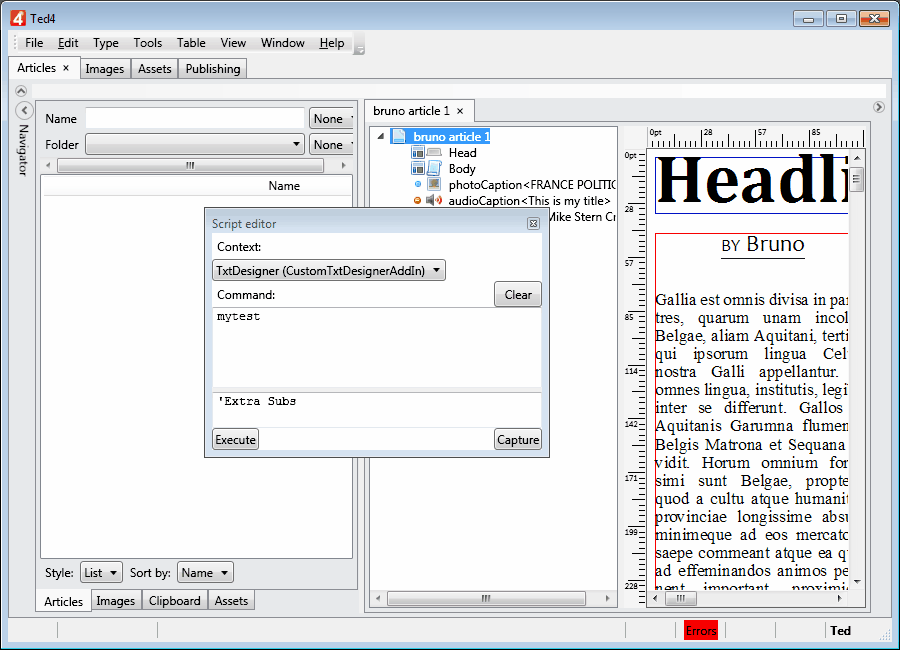Collapse the Navigator panel with the left arrow

click(25, 110)
